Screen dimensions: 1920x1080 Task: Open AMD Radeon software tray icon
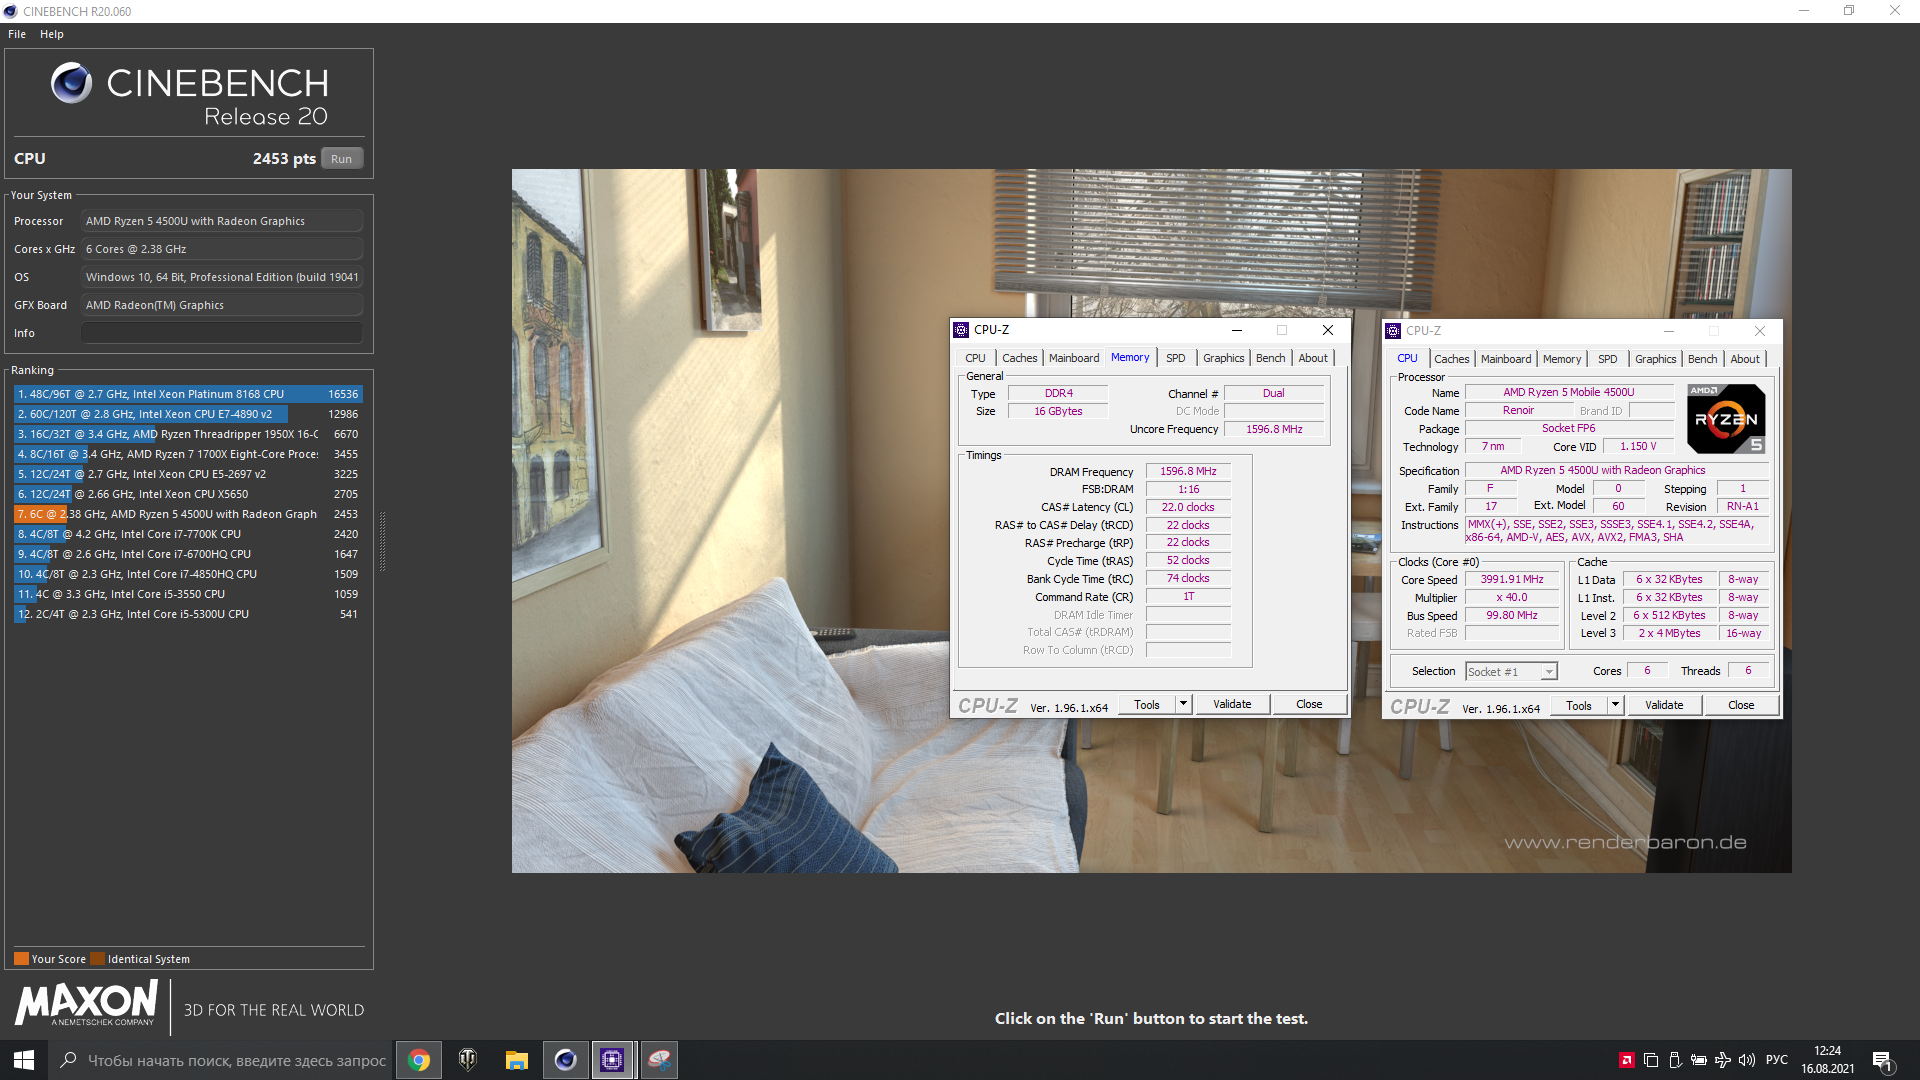click(x=1627, y=1060)
